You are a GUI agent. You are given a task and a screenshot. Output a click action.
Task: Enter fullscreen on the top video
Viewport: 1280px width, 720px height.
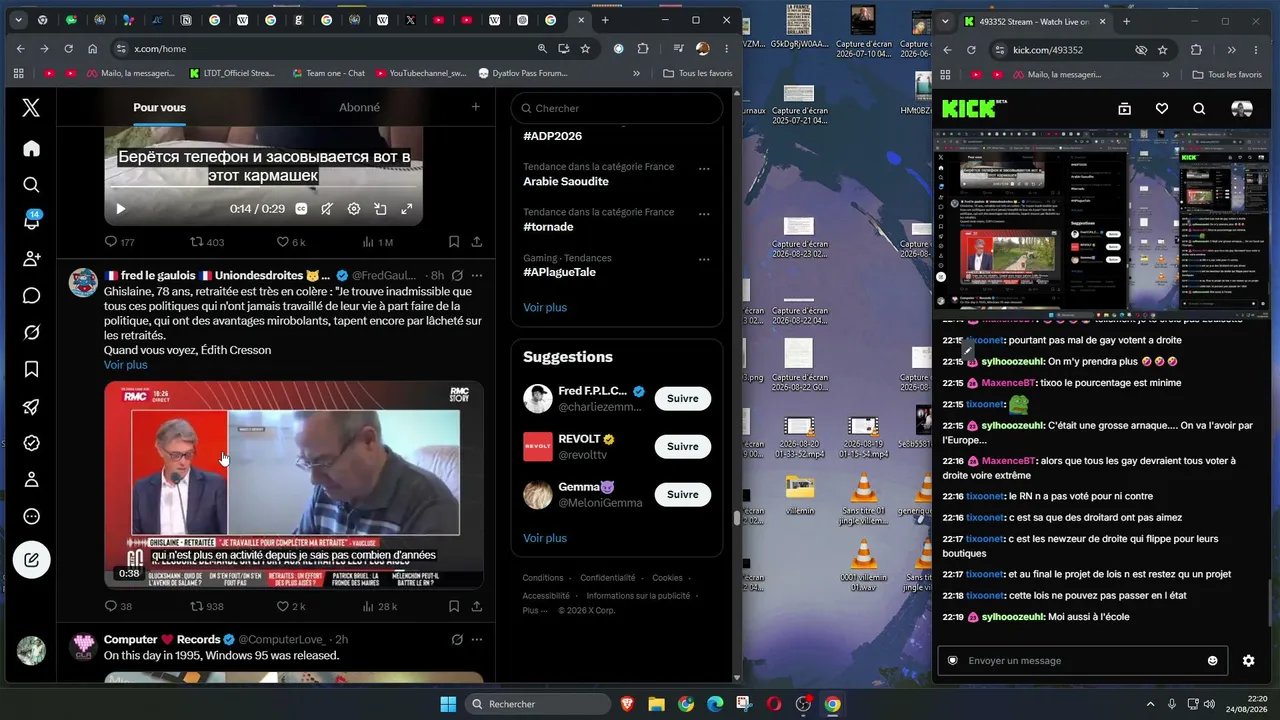407,209
